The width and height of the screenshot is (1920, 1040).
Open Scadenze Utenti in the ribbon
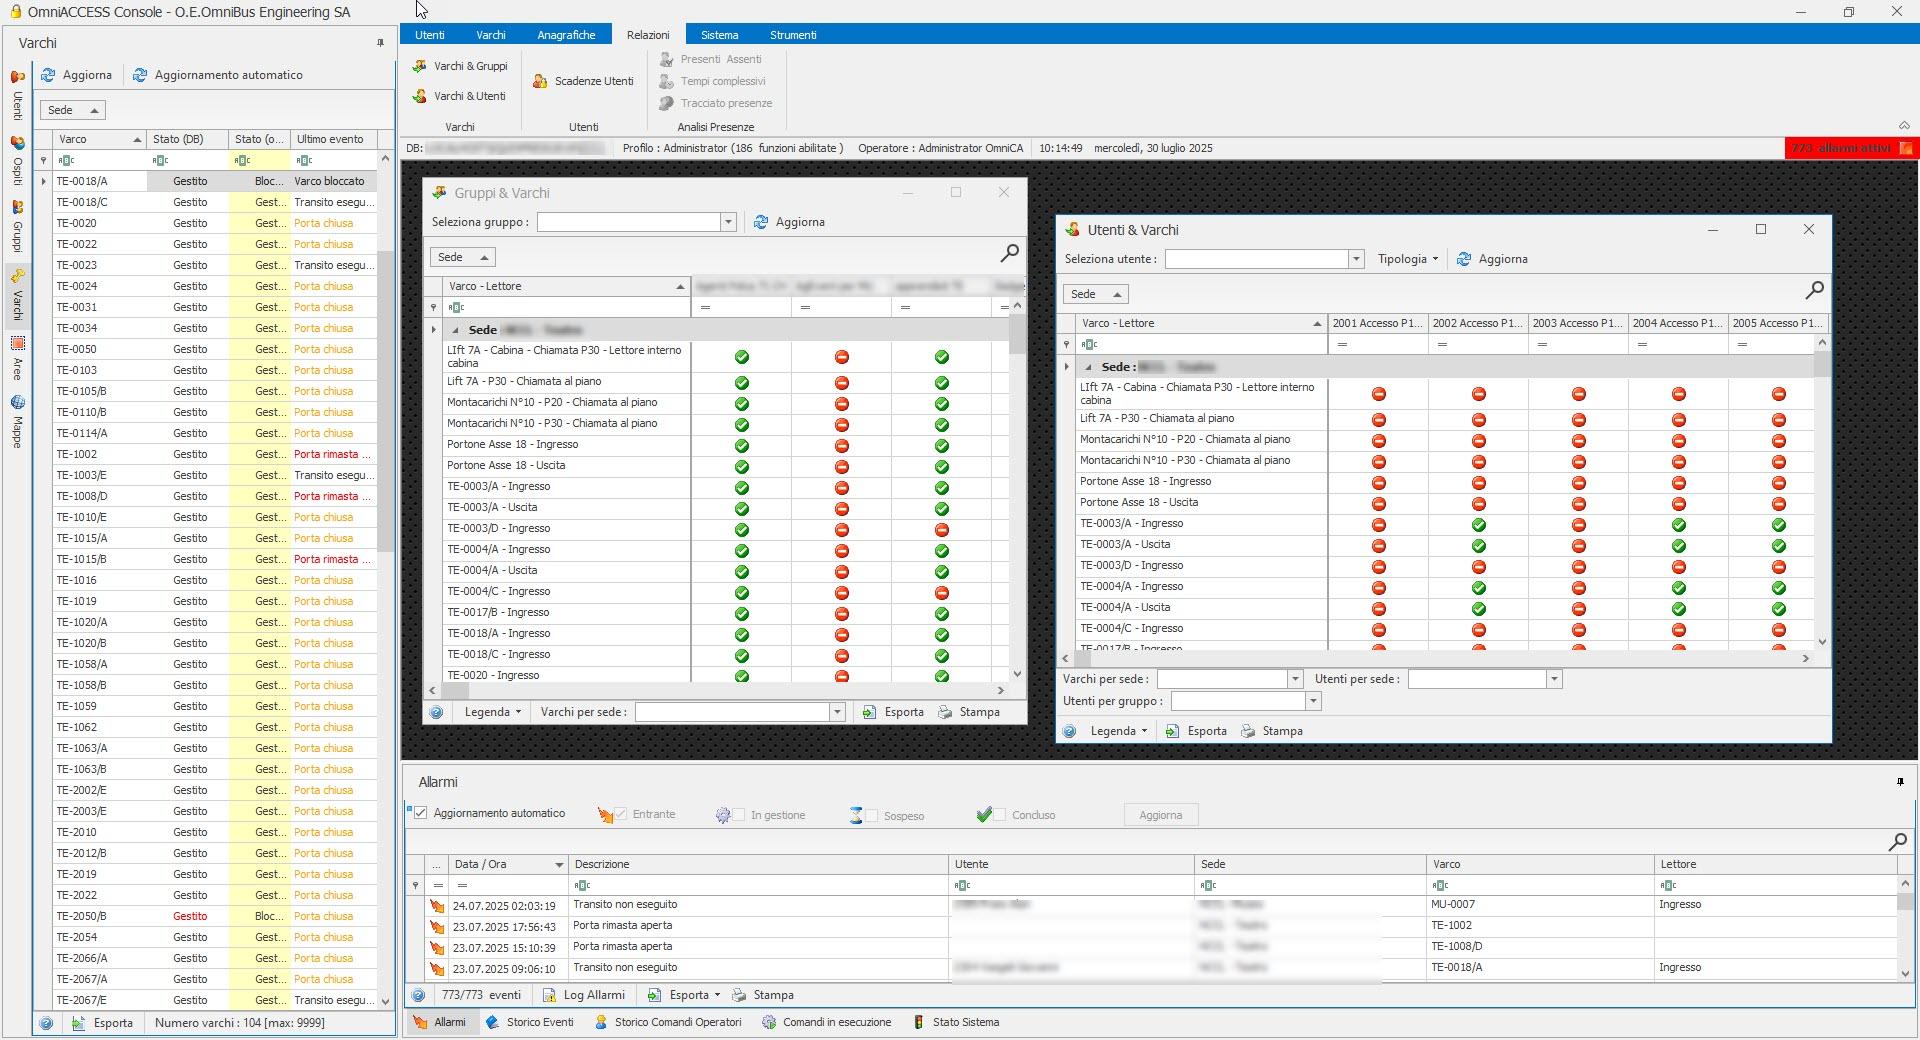pyautogui.click(x=583, y=81)
